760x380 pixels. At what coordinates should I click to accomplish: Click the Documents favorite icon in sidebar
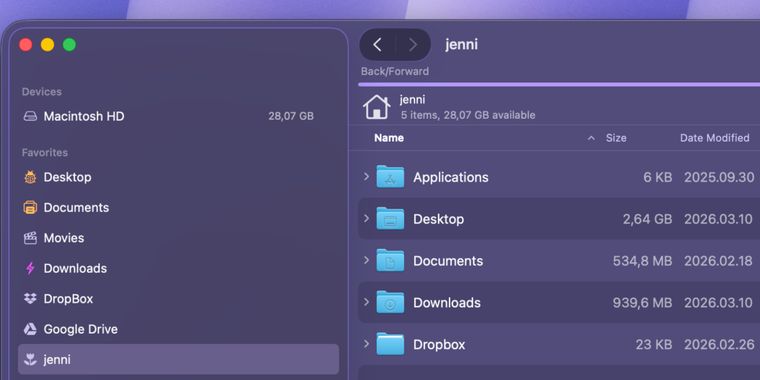pos(30,207)
